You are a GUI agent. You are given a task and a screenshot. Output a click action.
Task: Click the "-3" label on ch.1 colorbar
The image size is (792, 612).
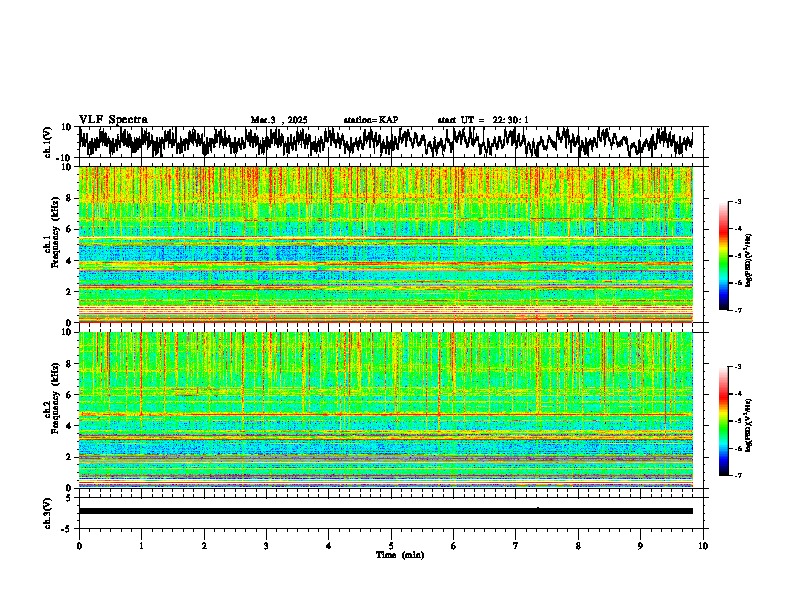tap(737, 201)
